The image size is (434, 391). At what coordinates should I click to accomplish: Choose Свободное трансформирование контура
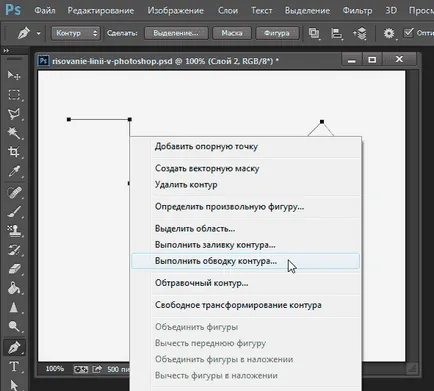point(245,305)
